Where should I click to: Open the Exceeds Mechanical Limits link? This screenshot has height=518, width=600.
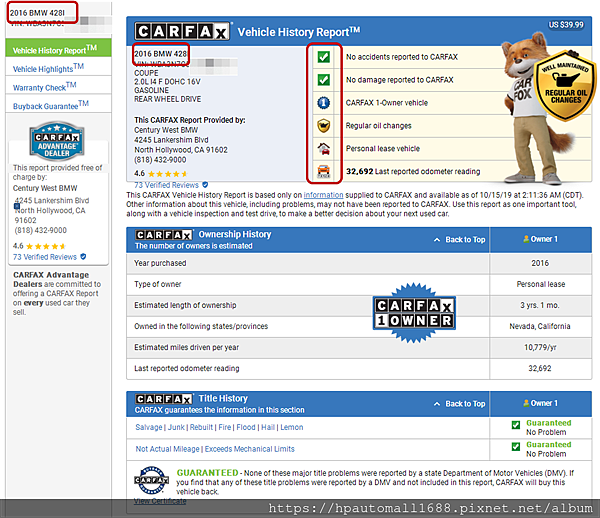[x=249, y=449]
